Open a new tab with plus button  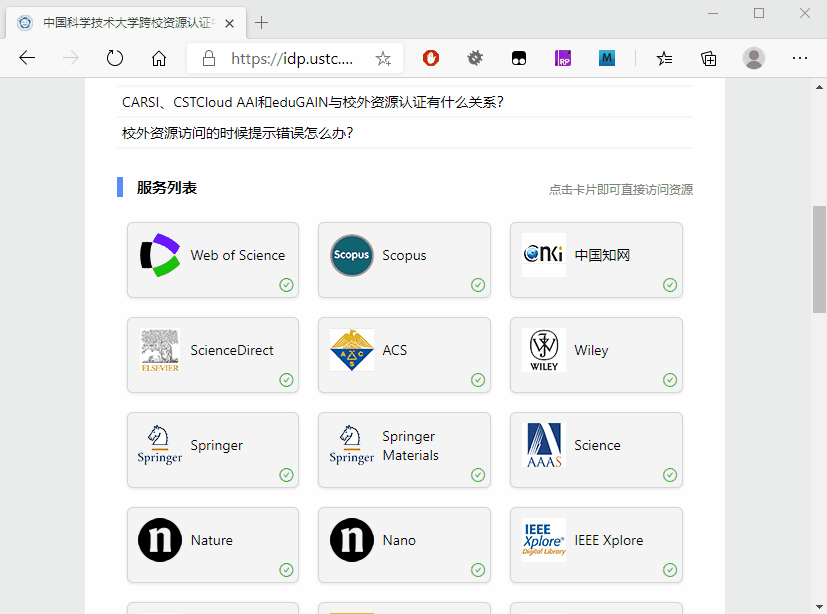point(261,23)
